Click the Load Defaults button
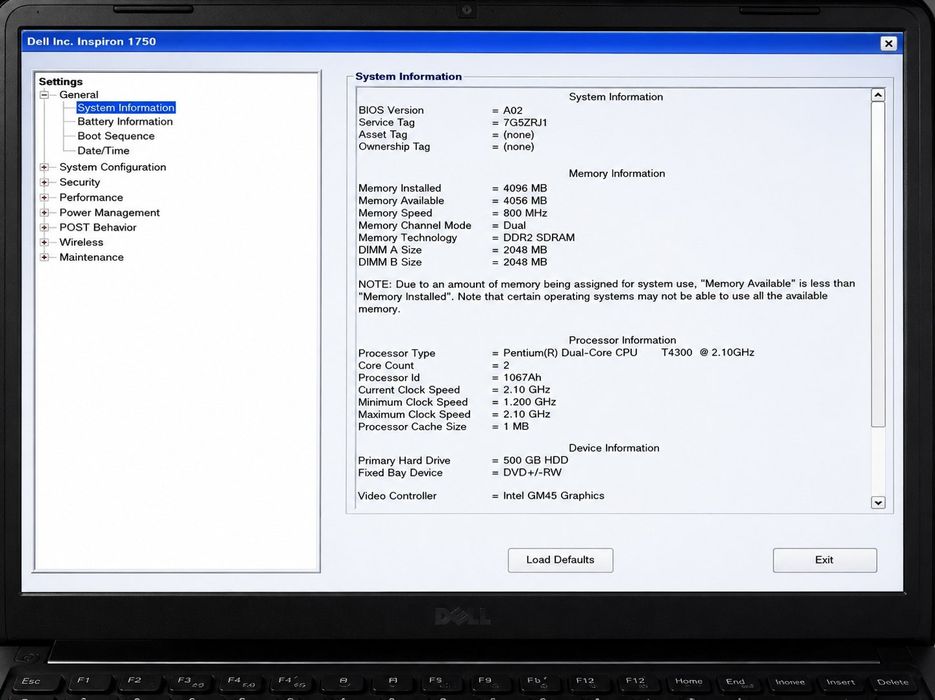 (x=561, y=560)
